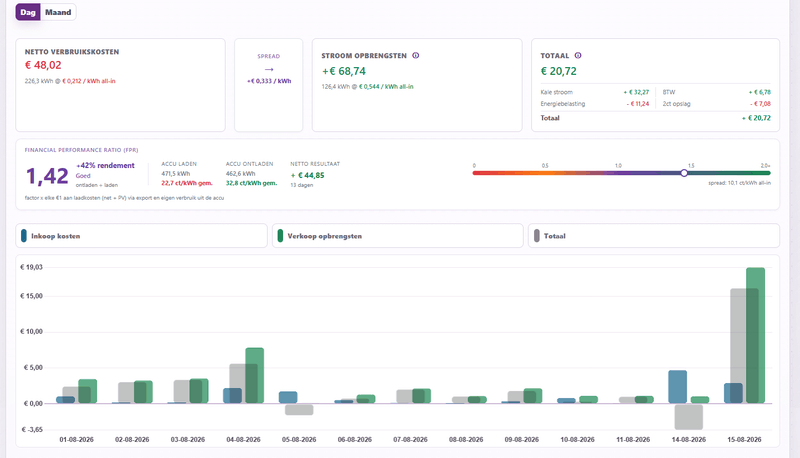Click the 07-08-2026 axis date label

coord(410,440)
